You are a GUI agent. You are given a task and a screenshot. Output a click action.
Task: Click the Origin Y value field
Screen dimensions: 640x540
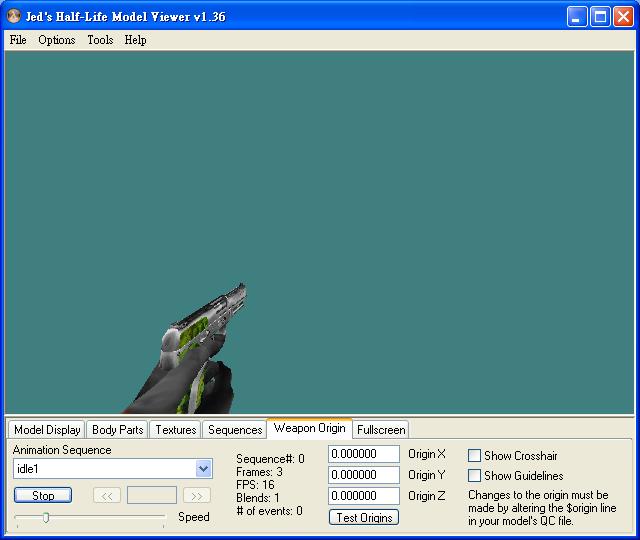point(364,475)
